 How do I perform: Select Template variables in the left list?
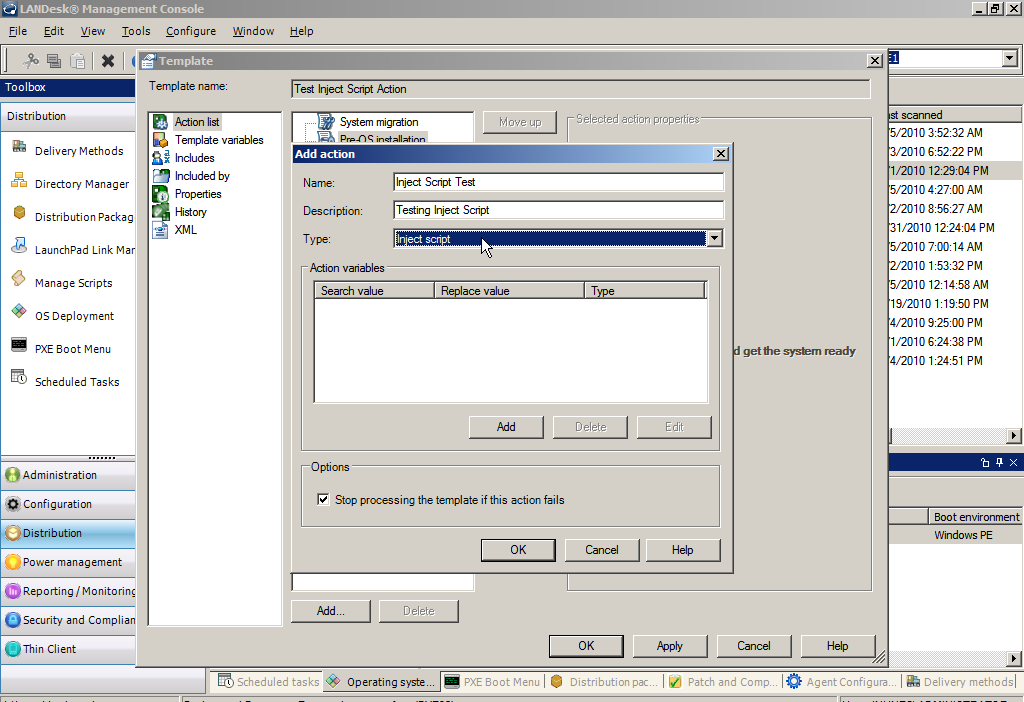[x=219, y=140]
